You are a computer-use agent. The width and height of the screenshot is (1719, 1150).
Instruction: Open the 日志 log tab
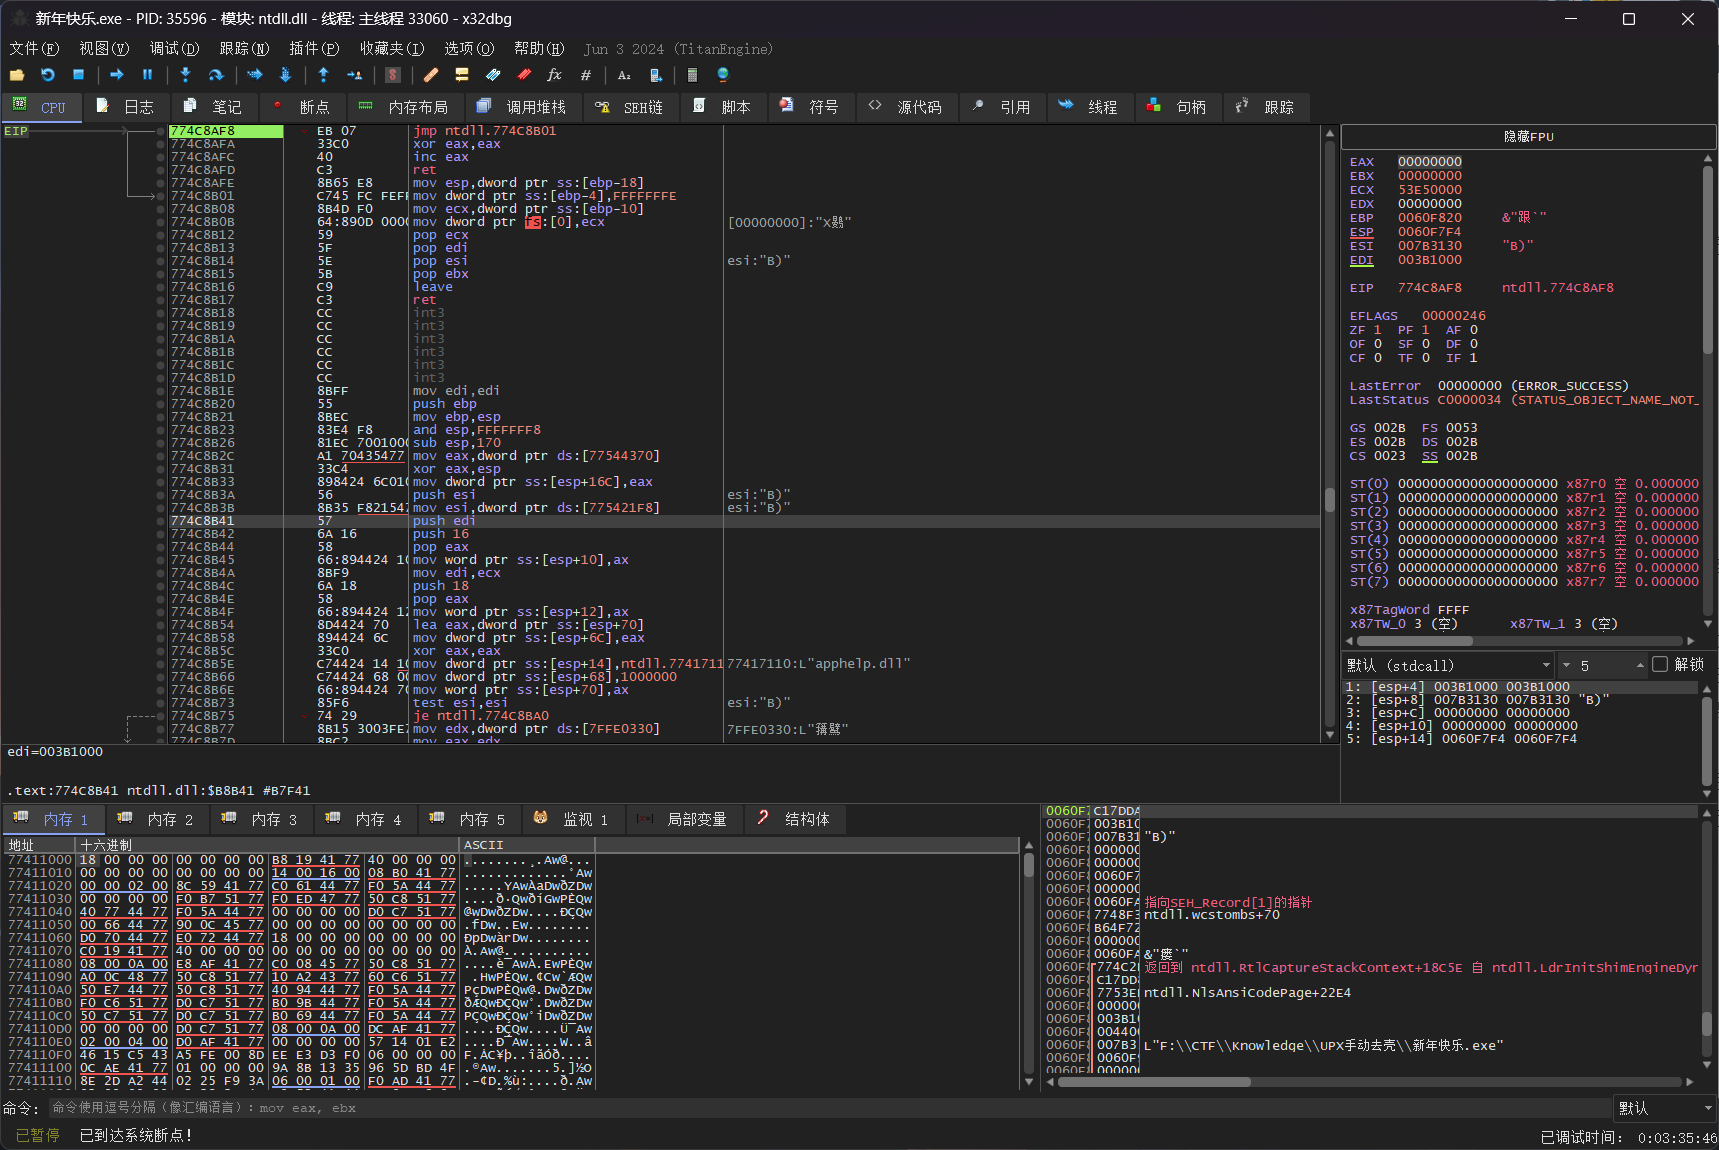click(126, 107)
